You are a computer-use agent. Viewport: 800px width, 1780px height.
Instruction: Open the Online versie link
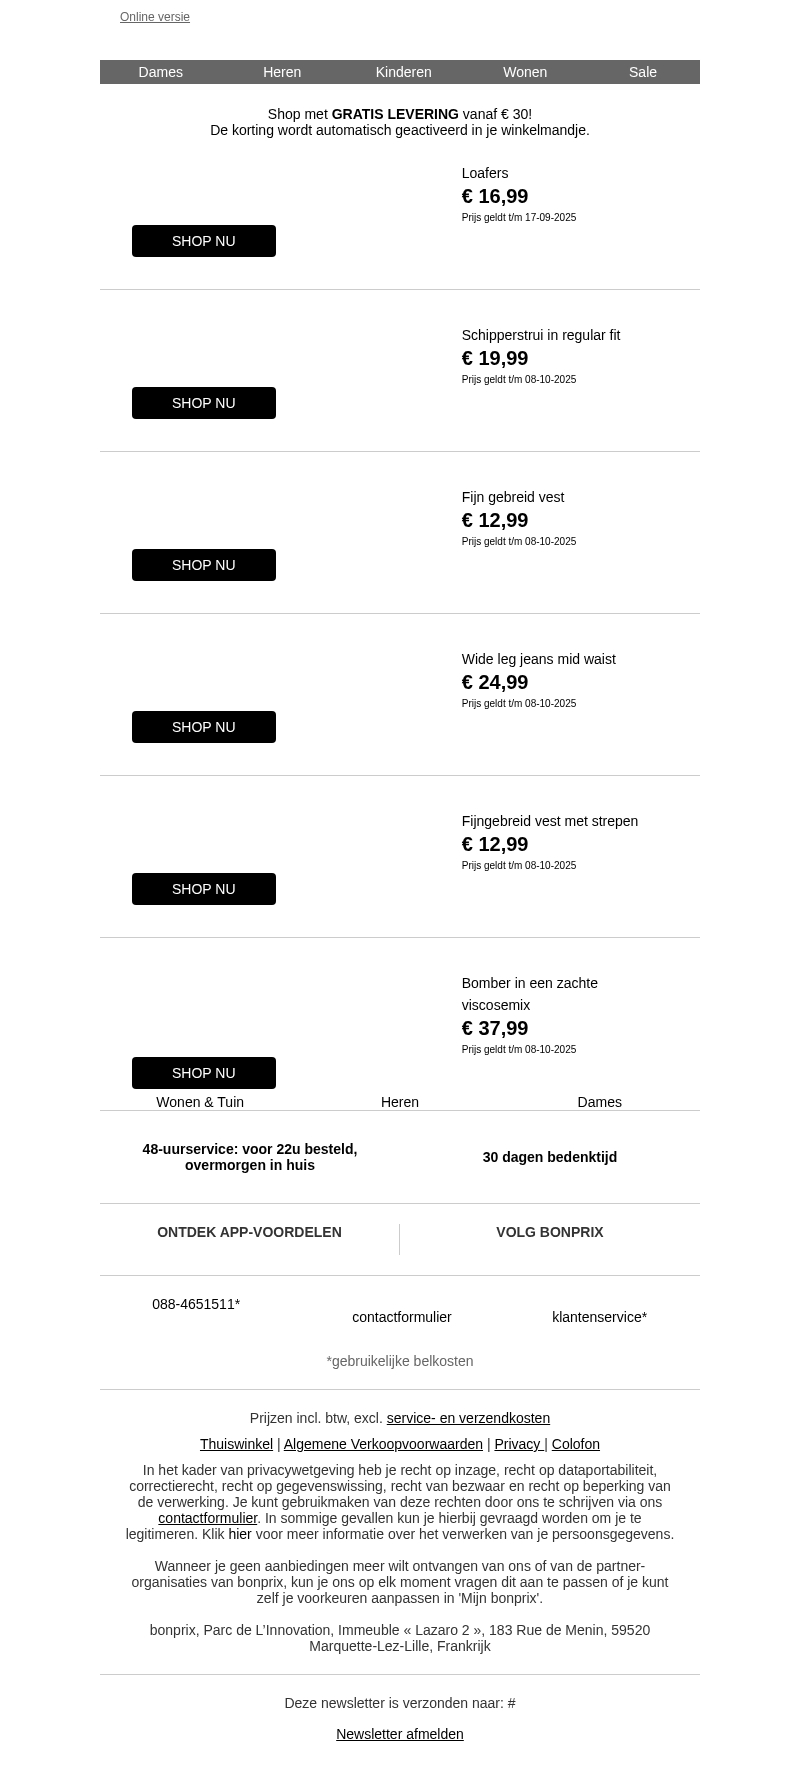click(154, 17)
